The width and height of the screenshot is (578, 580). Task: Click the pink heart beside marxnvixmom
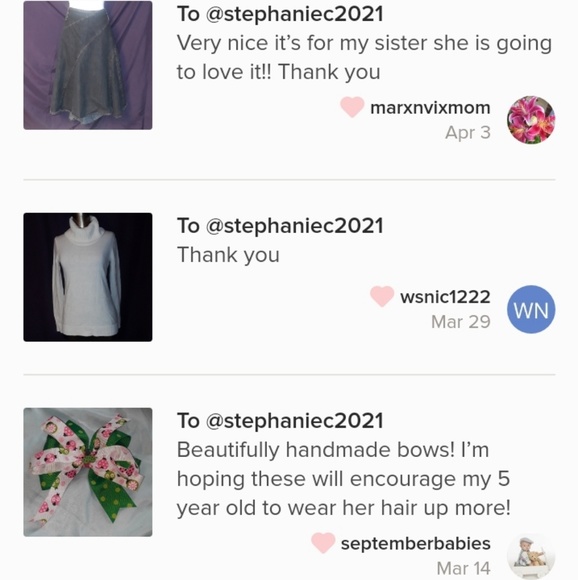[x=352, y=107]
